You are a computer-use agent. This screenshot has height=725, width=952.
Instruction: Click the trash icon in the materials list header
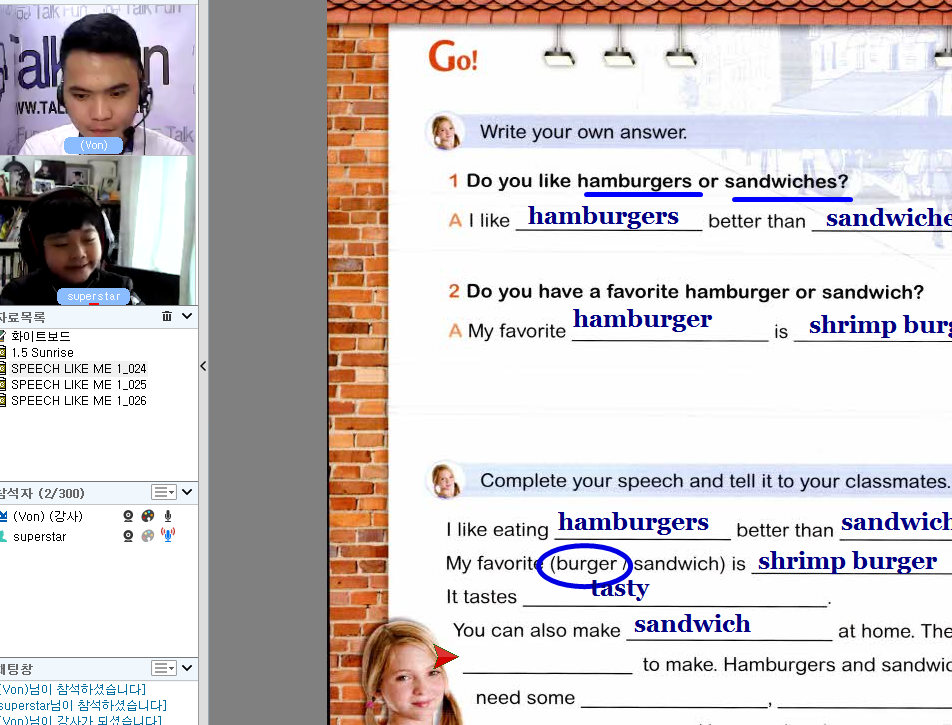(167, 316)
